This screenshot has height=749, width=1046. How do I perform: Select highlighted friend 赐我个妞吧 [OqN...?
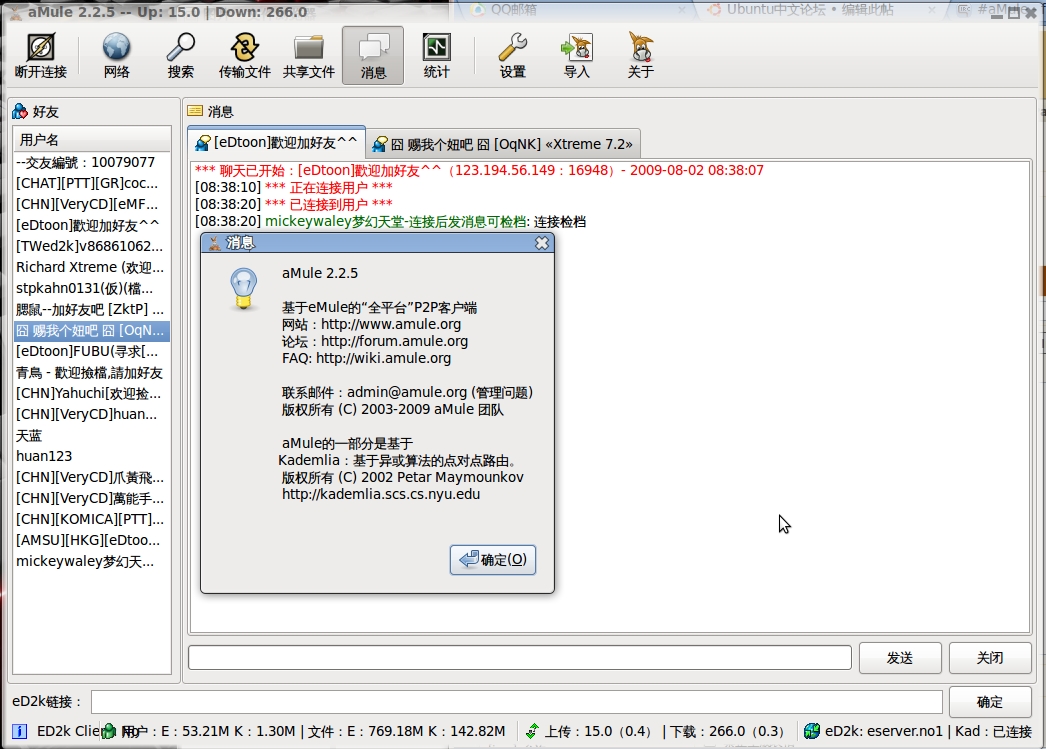tap(92, 330)
